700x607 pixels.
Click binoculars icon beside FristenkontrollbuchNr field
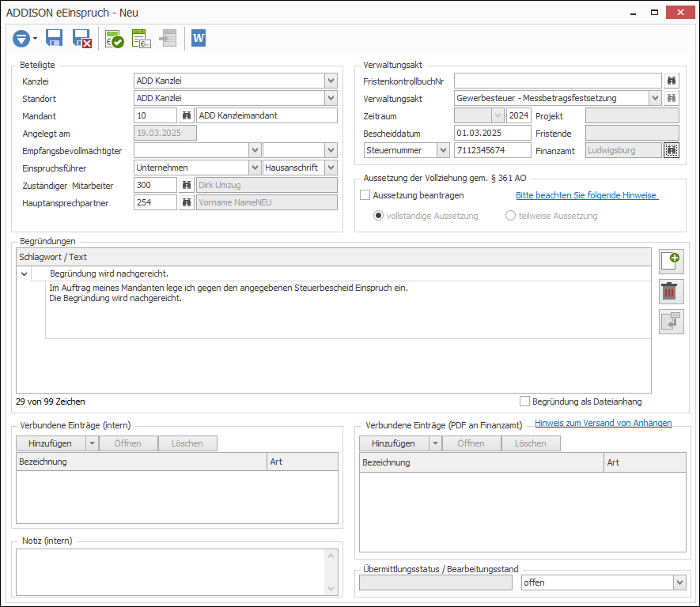pyautogui.click(x=671, y=81)
